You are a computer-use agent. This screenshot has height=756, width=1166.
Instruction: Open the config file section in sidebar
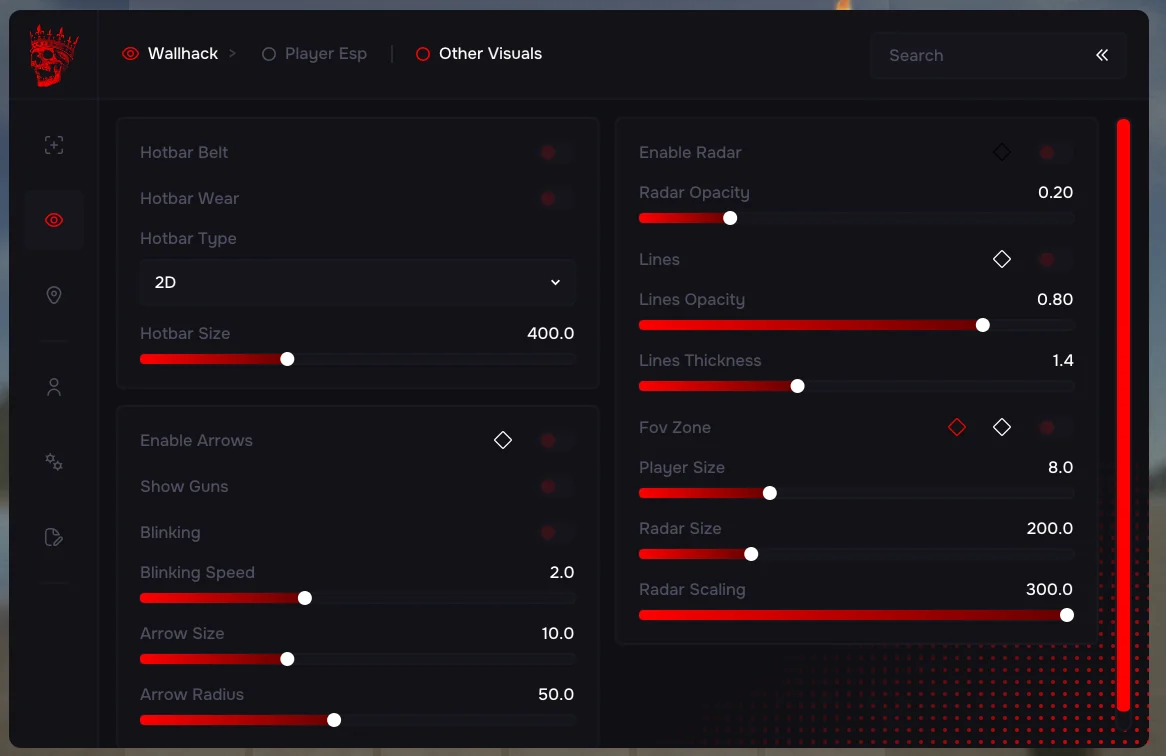(54, 537)
